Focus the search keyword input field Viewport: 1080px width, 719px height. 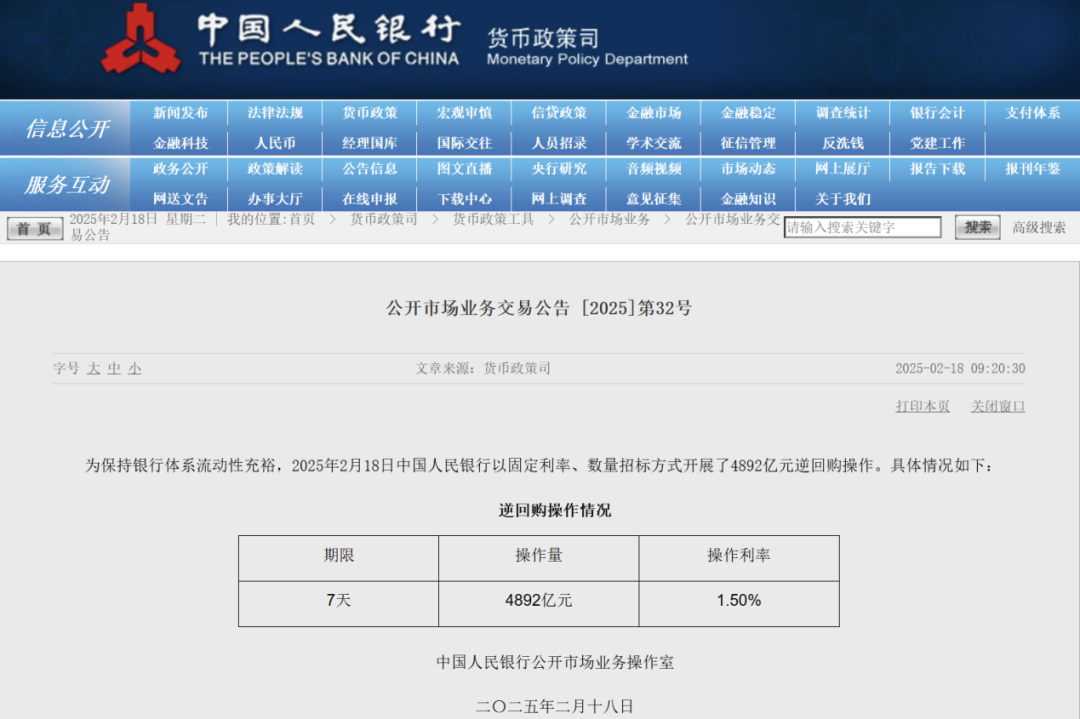(862, 227)
